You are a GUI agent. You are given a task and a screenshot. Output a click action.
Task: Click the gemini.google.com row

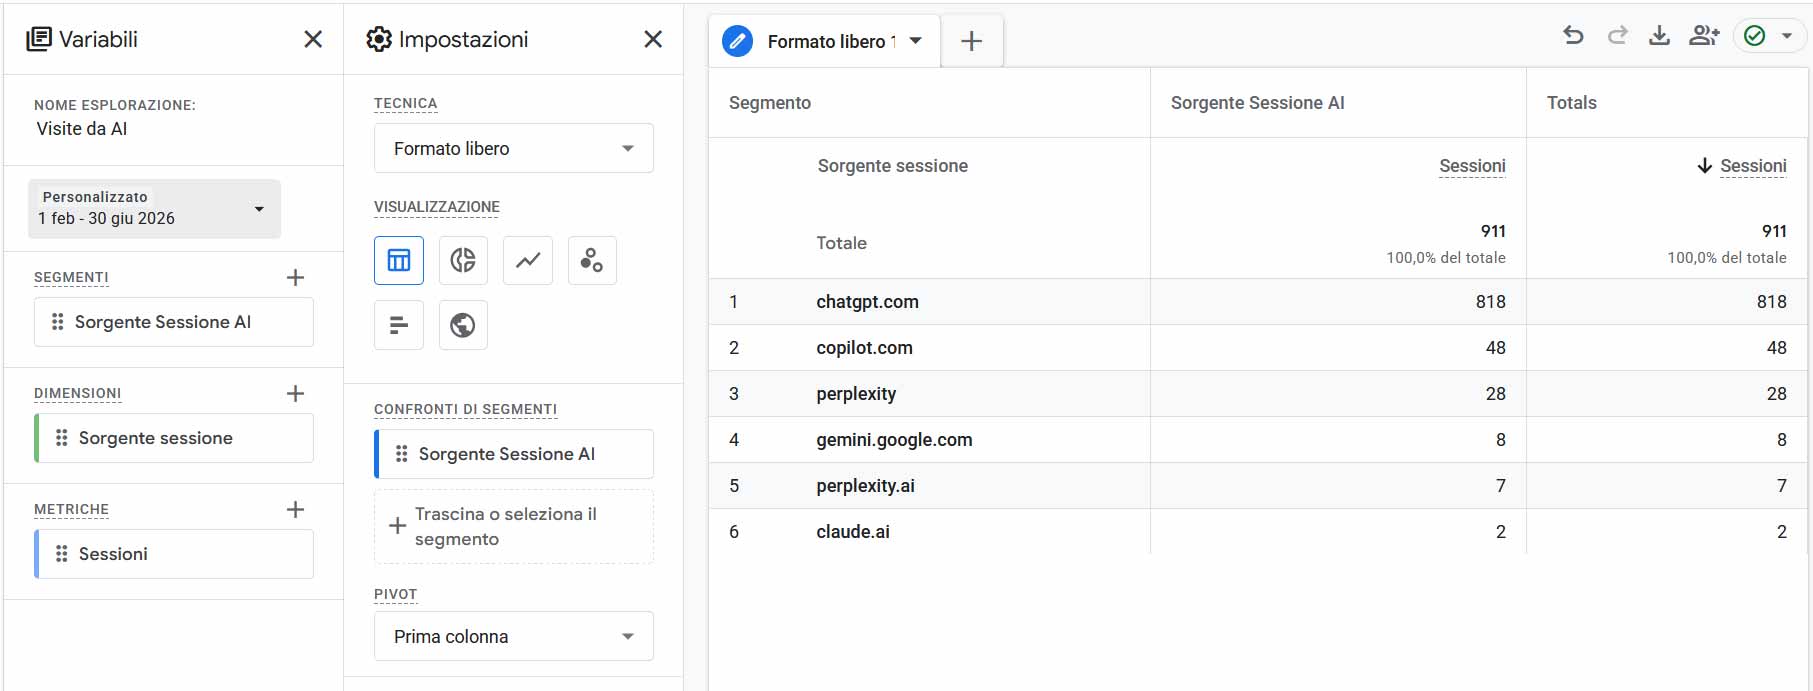pos(1258,440)
